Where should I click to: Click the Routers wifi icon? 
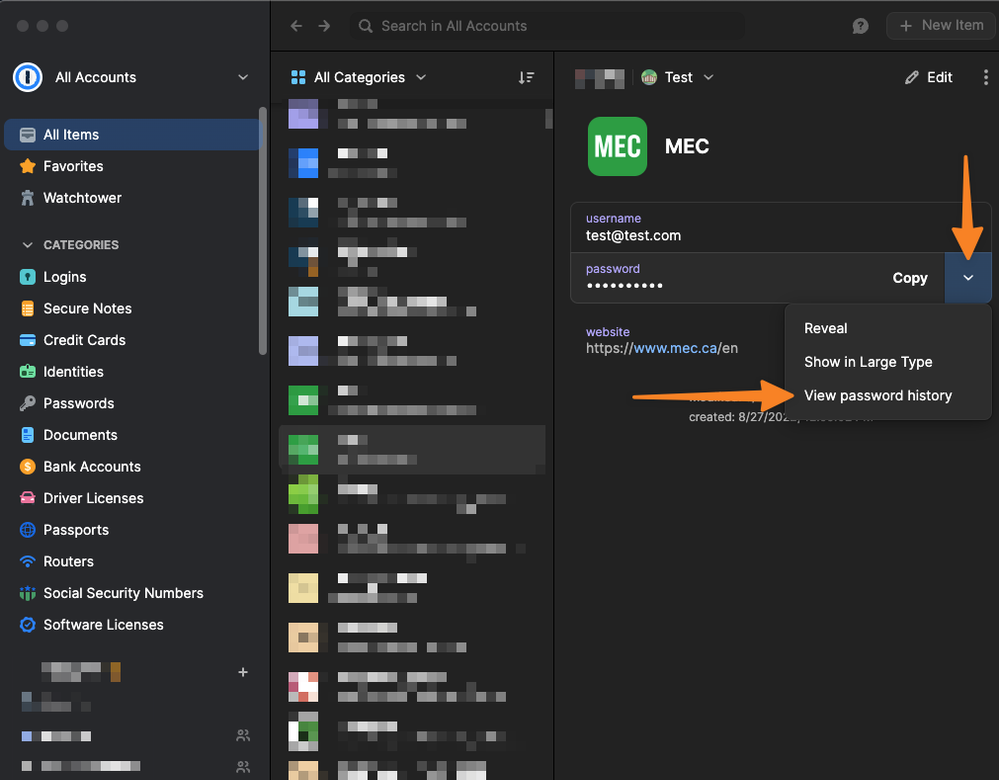[x=27, y=561]
